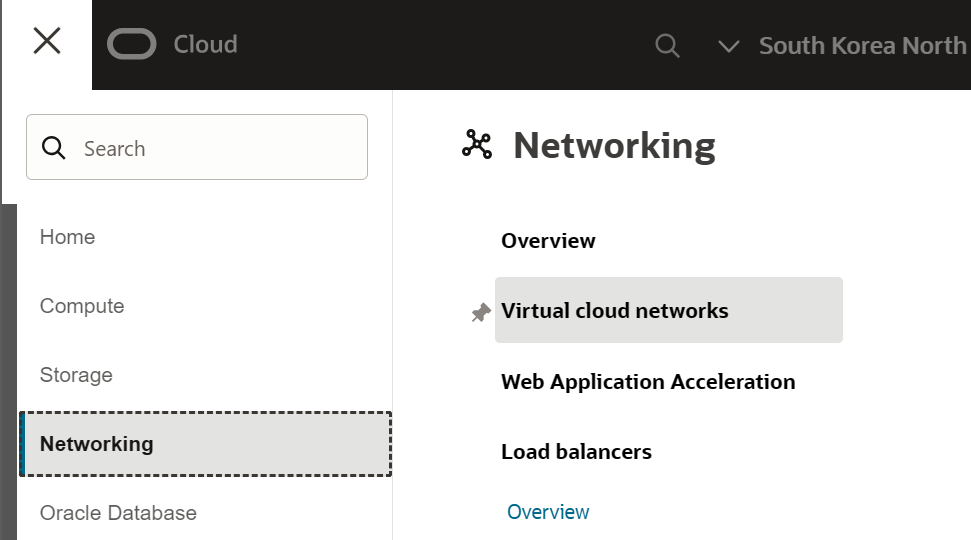The width and height of the screenshot is (971, 540).
Task: Click the Load balancers heading
Action: (x=576, y=451)
